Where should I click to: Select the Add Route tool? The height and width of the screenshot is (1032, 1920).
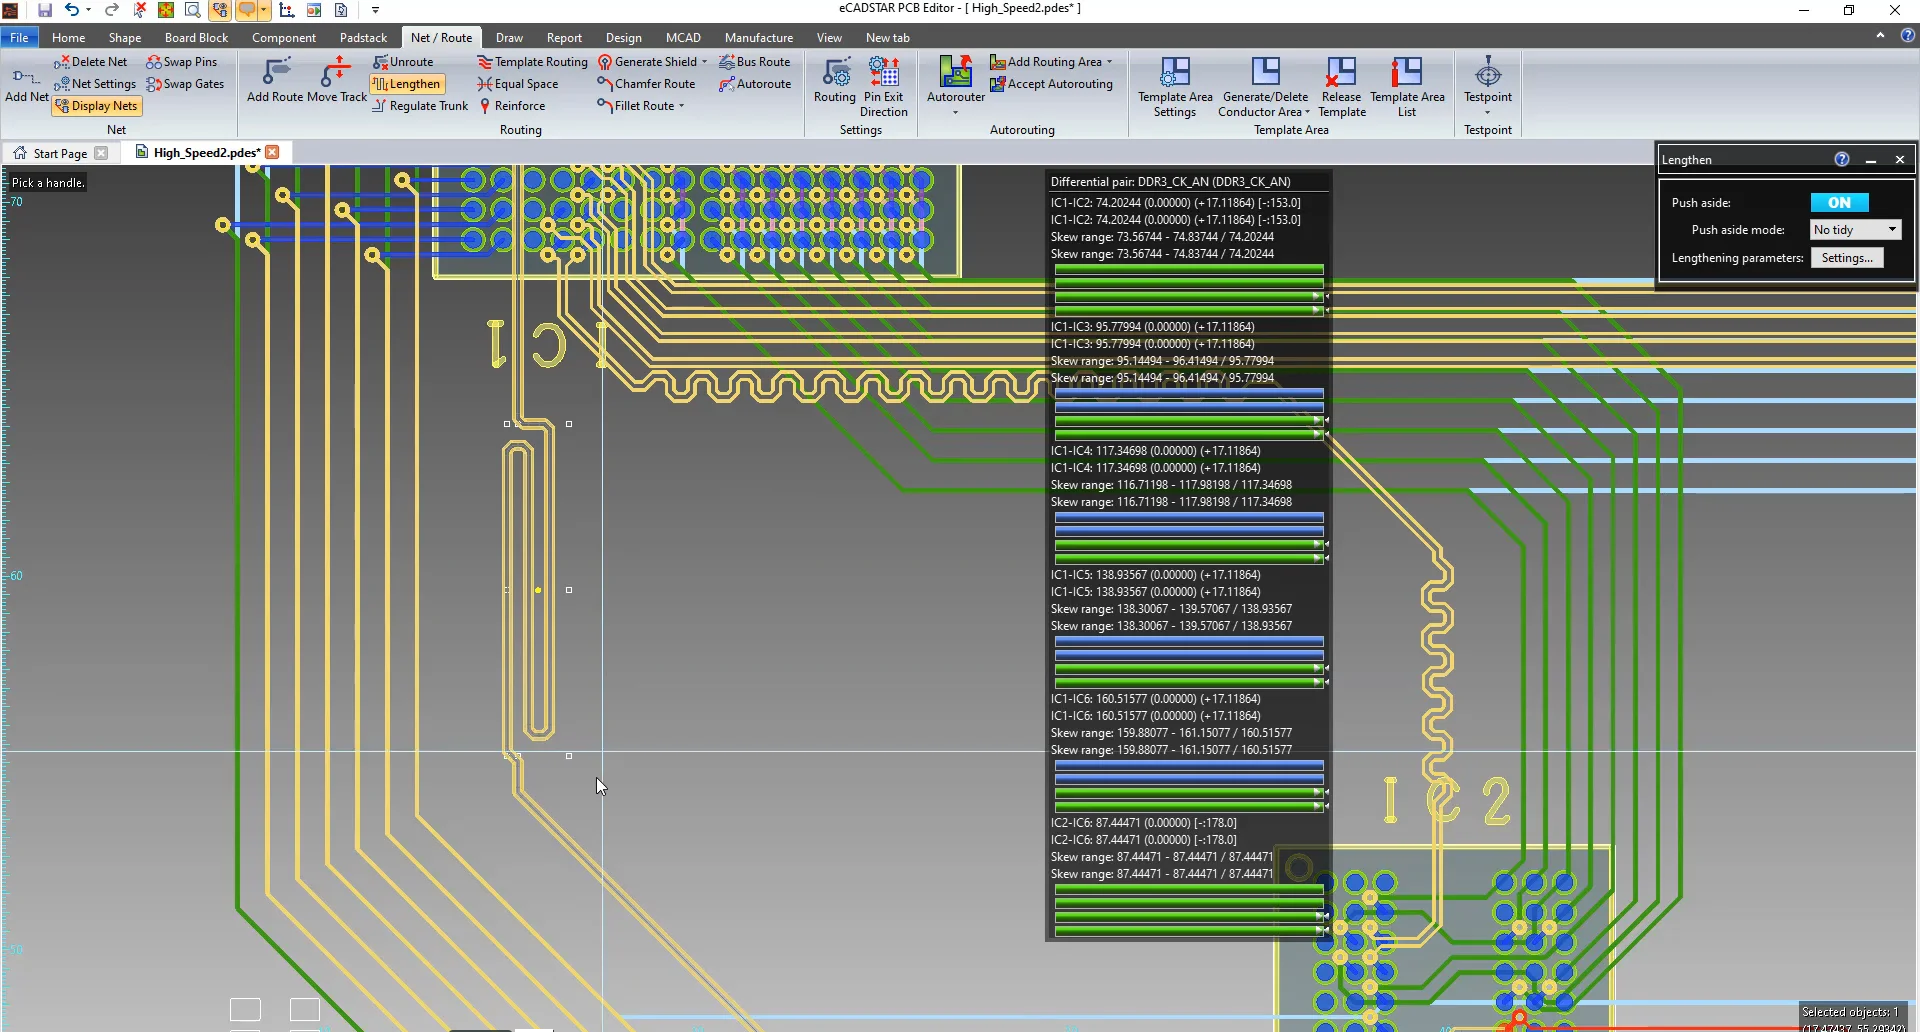(275, 80)
